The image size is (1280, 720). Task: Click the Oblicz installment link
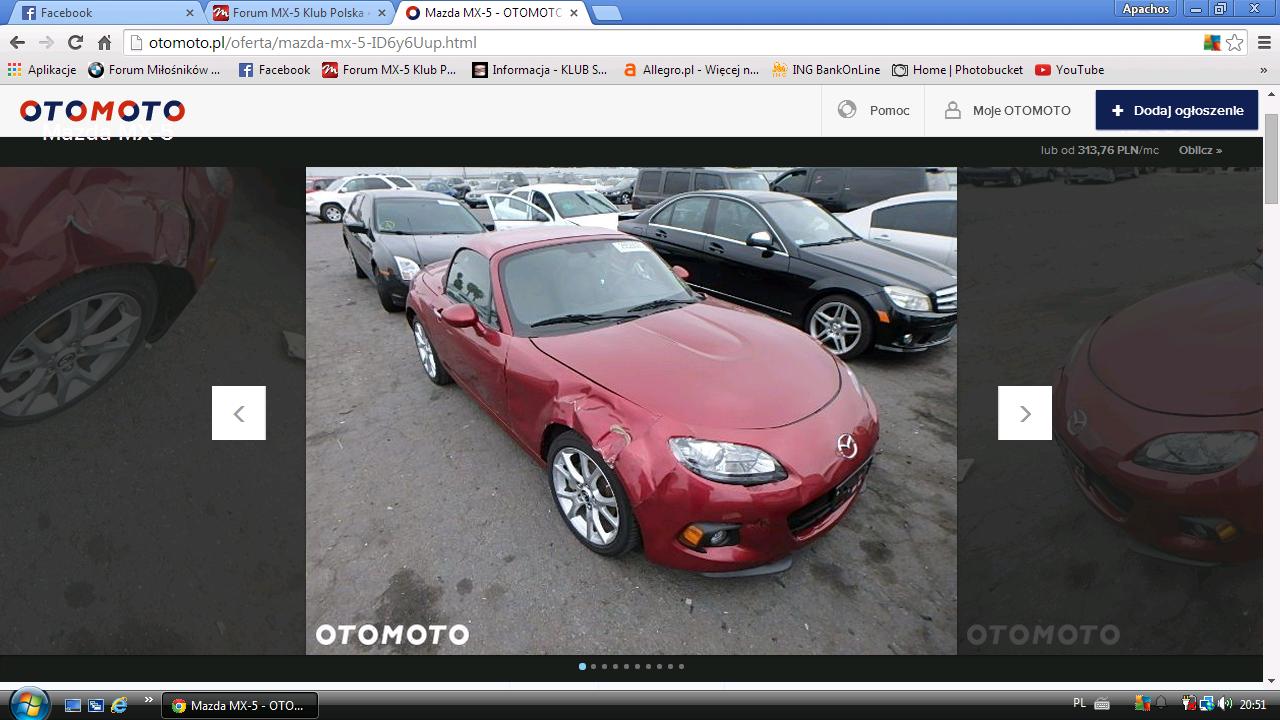(x=1200, y=150)
